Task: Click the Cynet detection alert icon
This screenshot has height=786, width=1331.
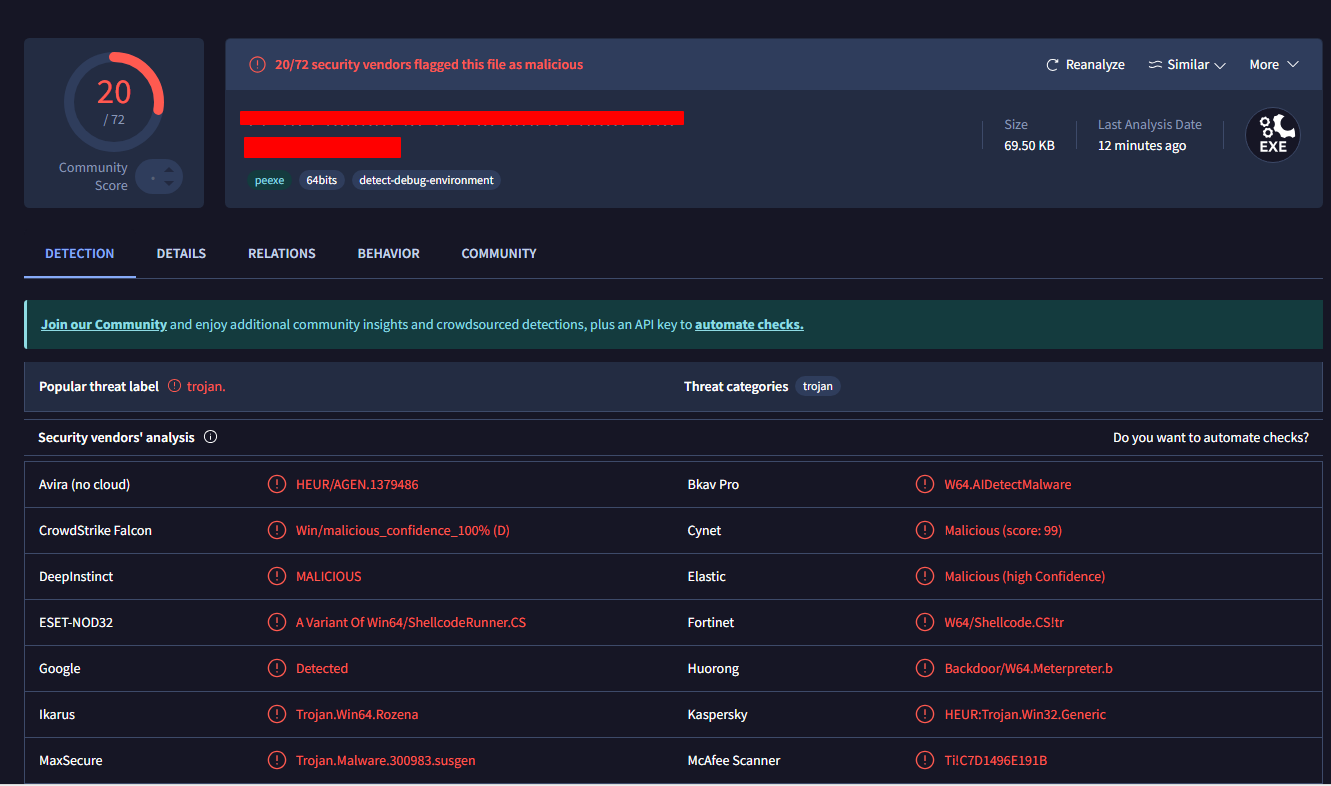Action: pyautogui.click(x=925, y=530)
